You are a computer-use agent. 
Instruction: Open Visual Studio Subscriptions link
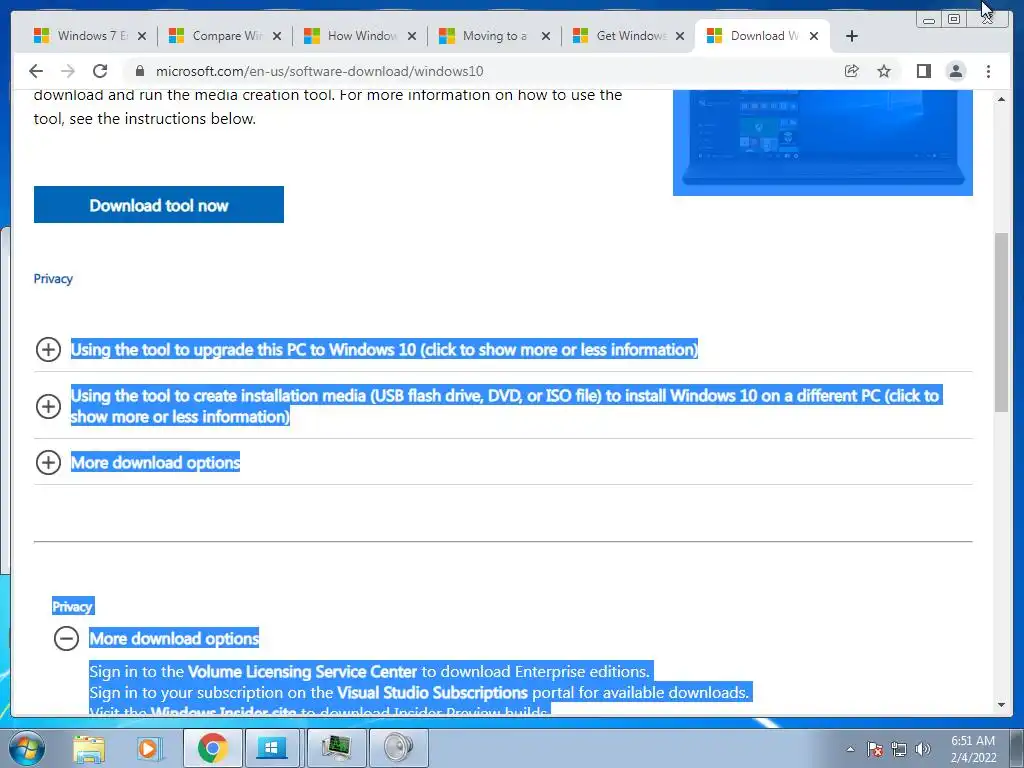(x=432, y=692)
